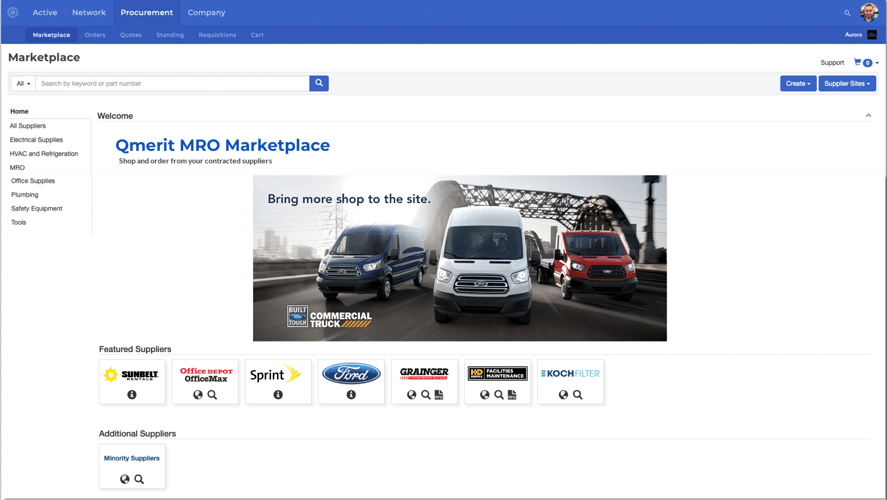Image resolution: width=887 pixels, height=500 pixels.
Task: Open the Supplier Sites dropdown
Action: [847, 83]
